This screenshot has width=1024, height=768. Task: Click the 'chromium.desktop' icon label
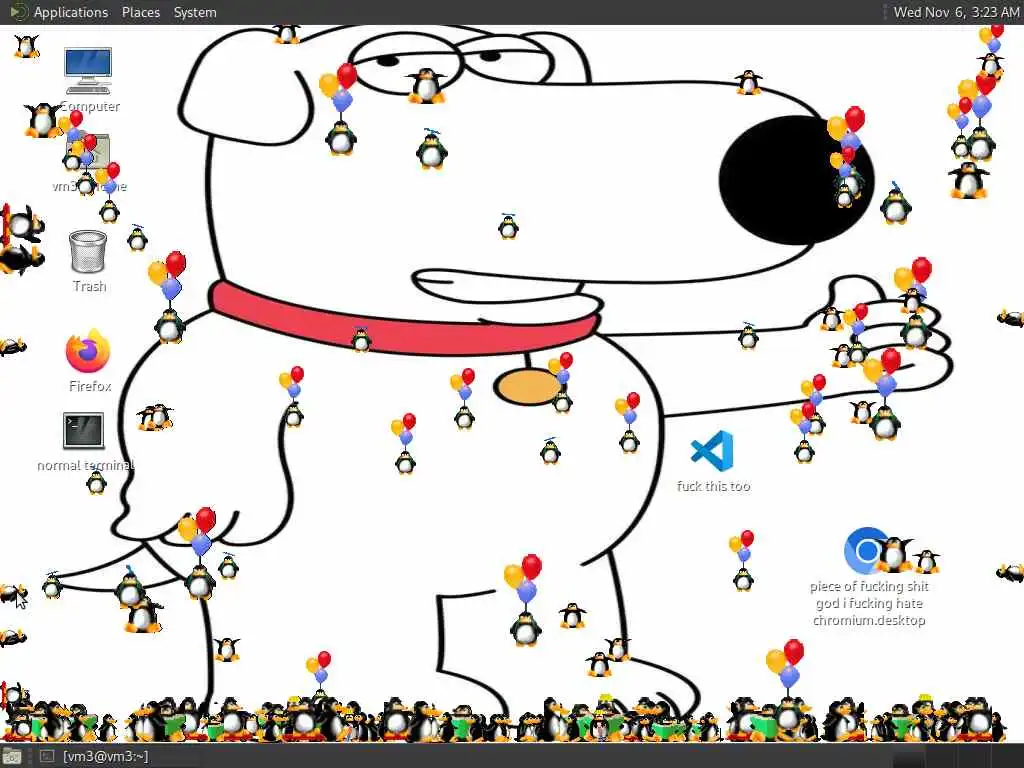(x=869, y=603)
